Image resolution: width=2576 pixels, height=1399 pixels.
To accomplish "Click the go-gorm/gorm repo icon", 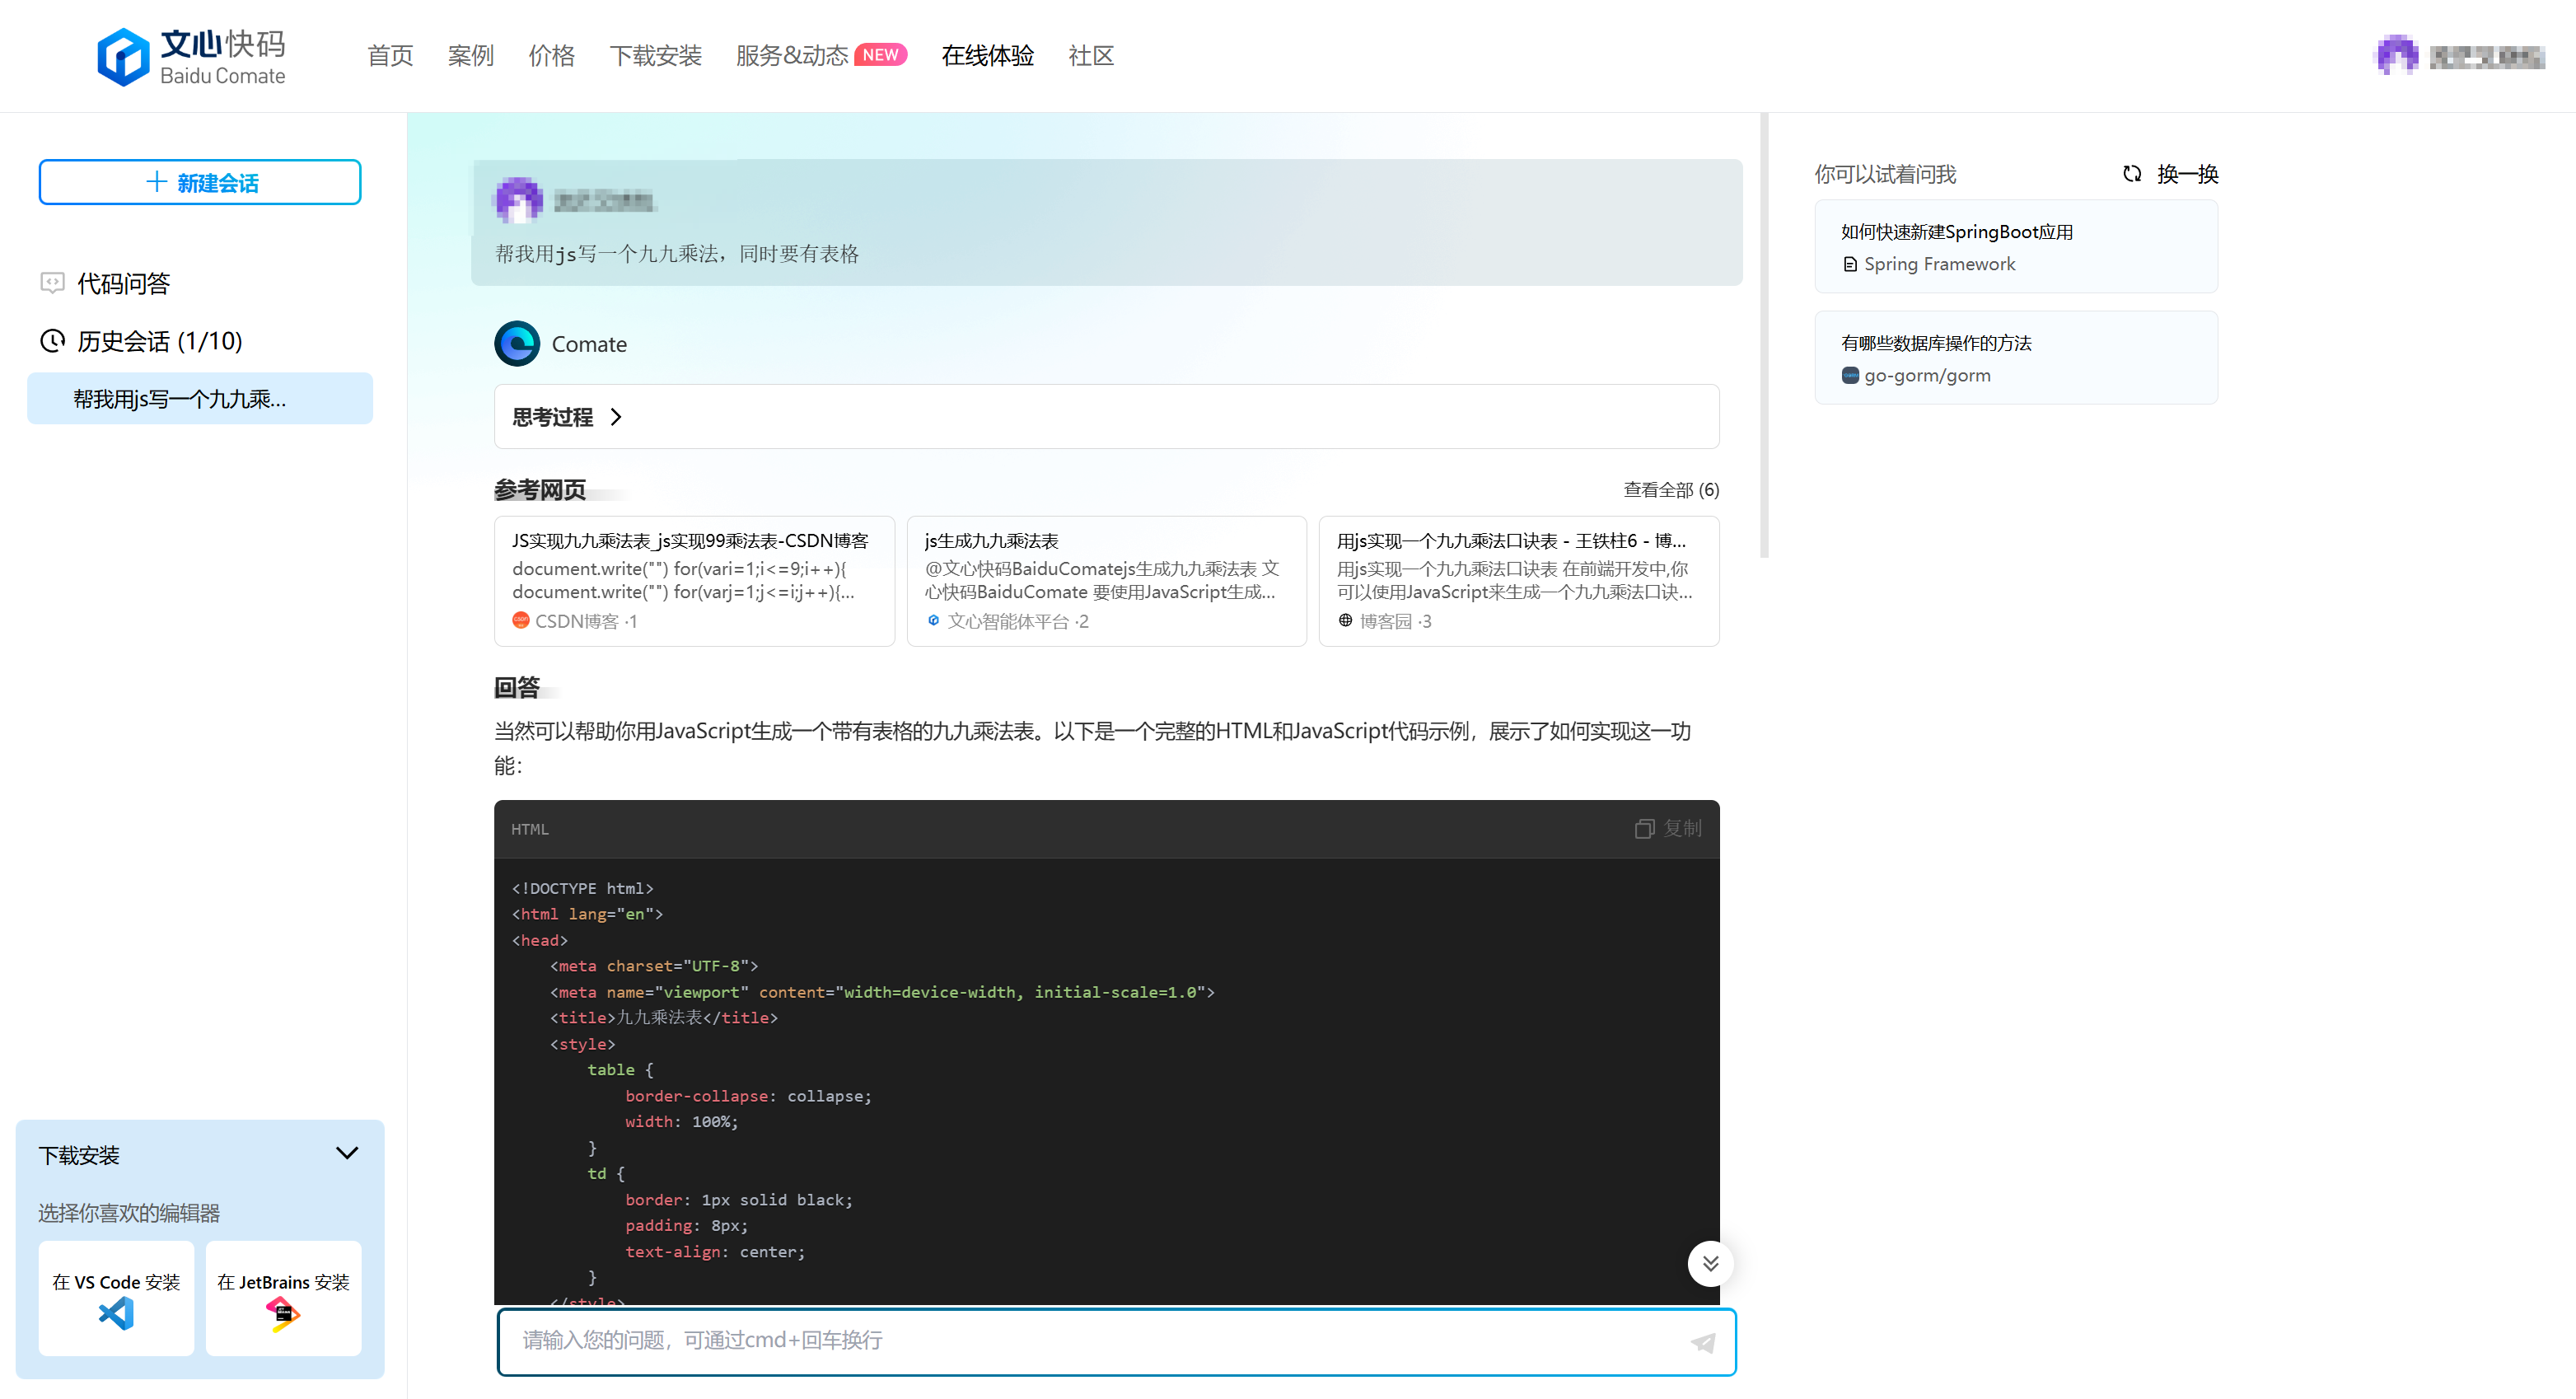I will click(x=1850, y=376).
